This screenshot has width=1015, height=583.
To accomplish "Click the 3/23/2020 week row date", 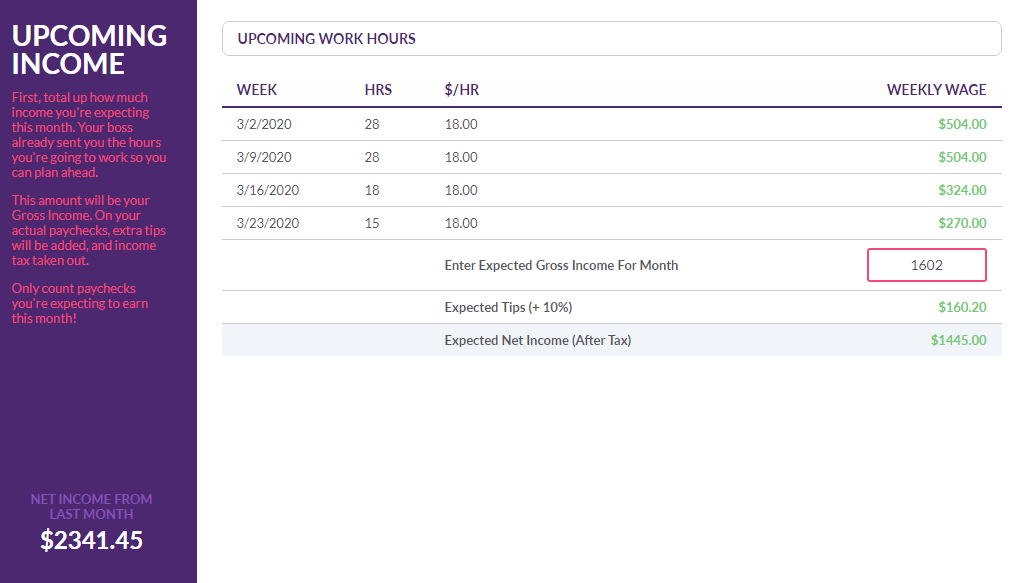I will [x=268, y=223].
